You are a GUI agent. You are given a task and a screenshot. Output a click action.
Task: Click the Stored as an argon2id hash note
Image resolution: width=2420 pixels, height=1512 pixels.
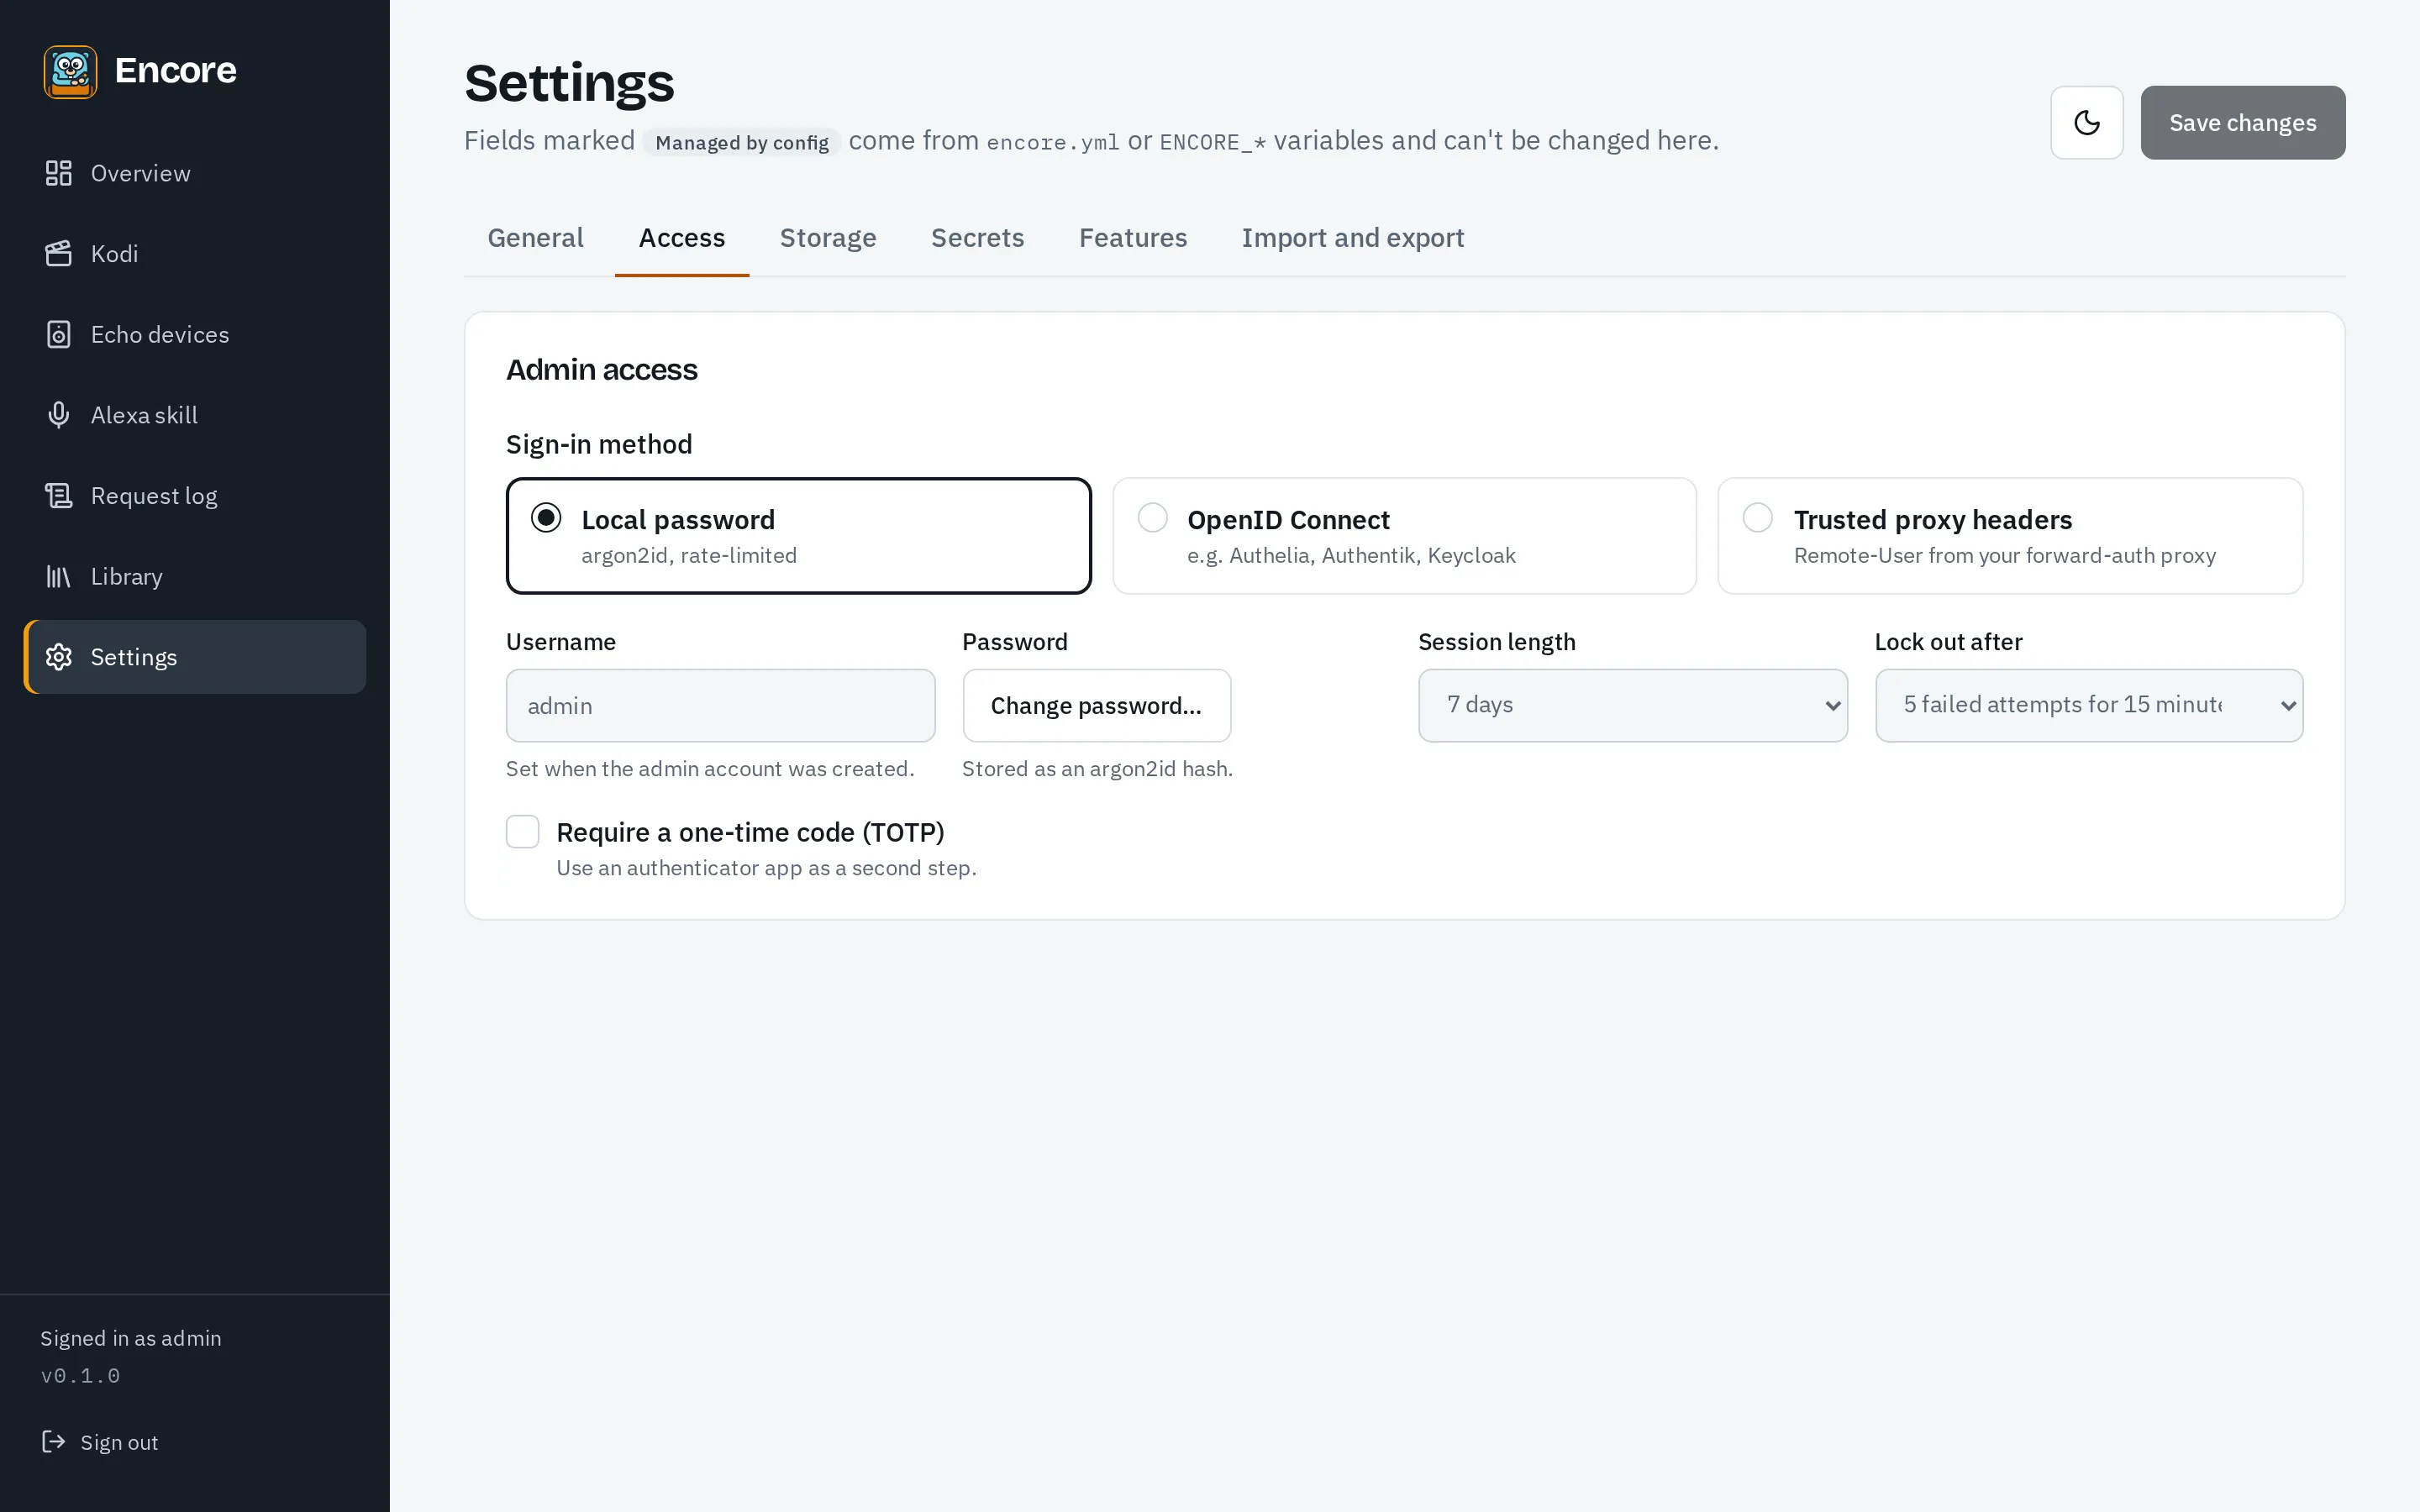click(x=1097, y=768)
